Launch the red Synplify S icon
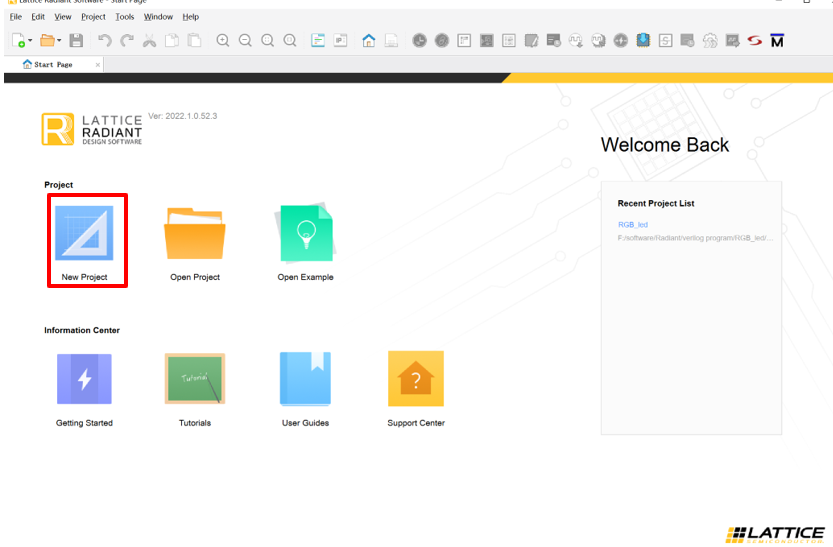Image resolution: width=833 pixels, height=547 pixels. pyautogui.click(x=754, y=40)
